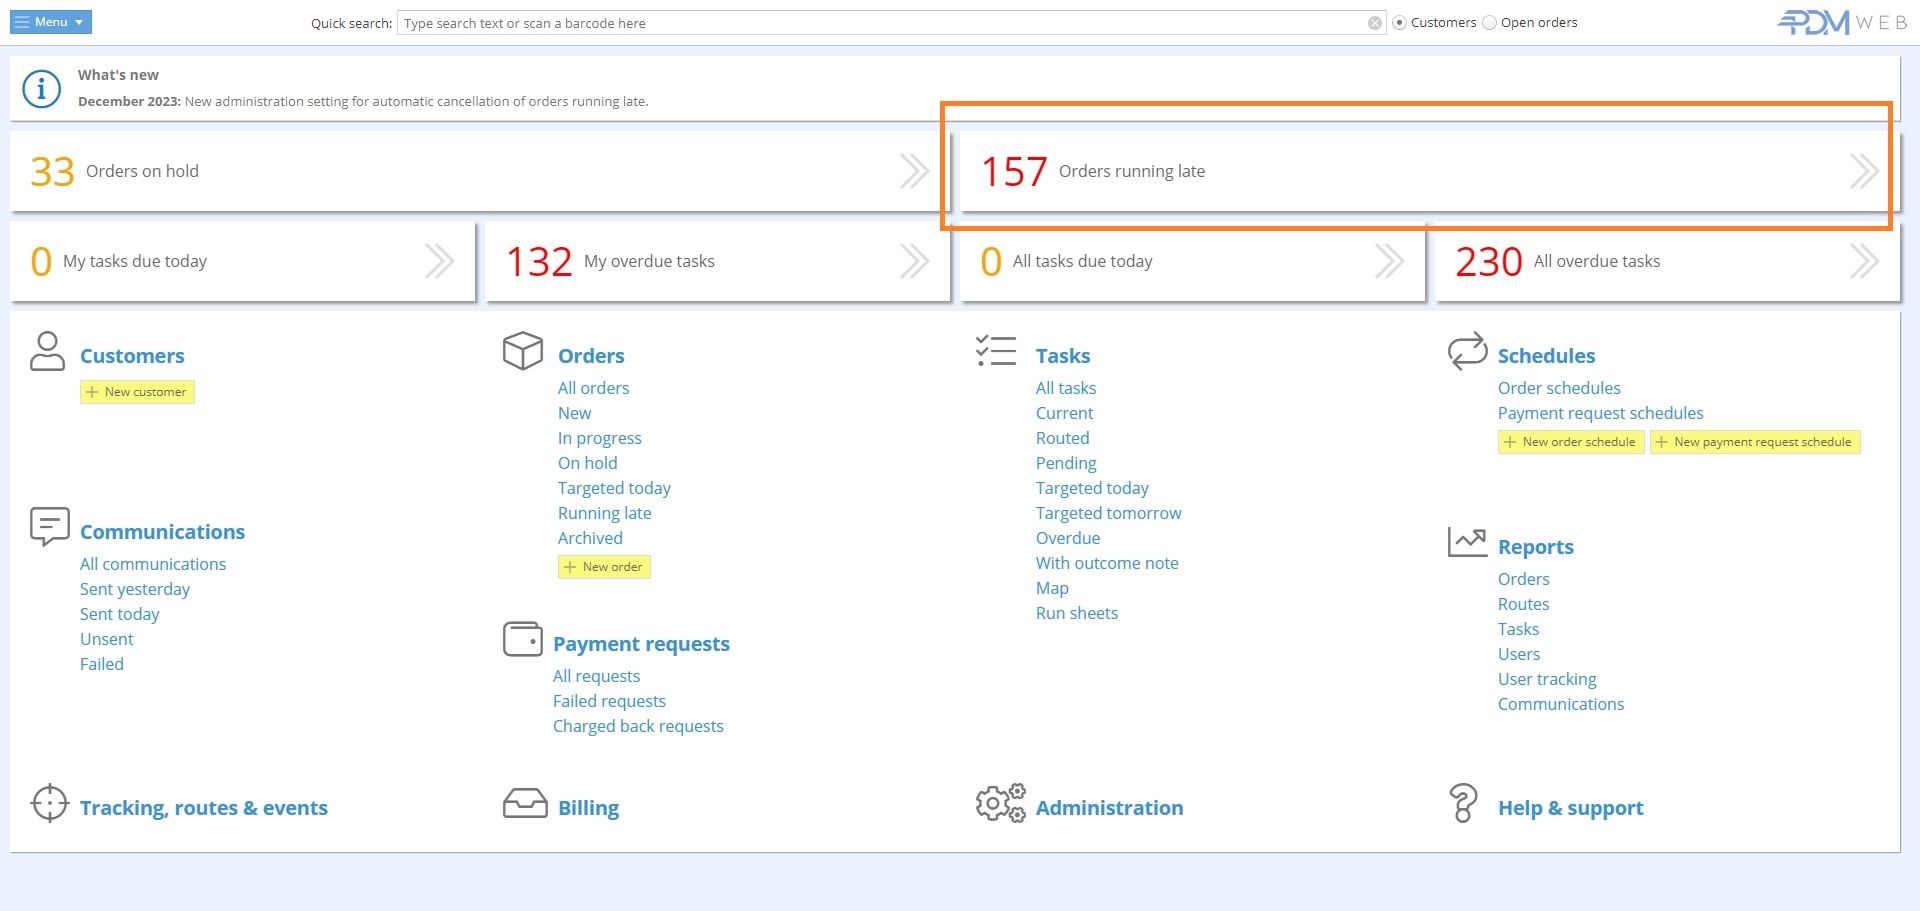Viewport: 1920px width, 911px height.
Task: Focus the Quick search text field
Action: [x=880, y=23]
